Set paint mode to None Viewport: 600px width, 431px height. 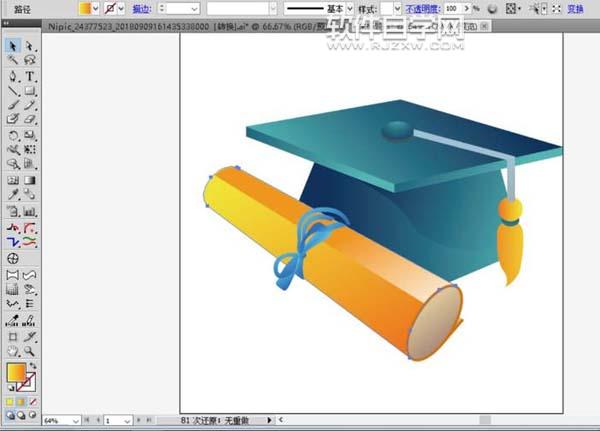pos(35,403)
